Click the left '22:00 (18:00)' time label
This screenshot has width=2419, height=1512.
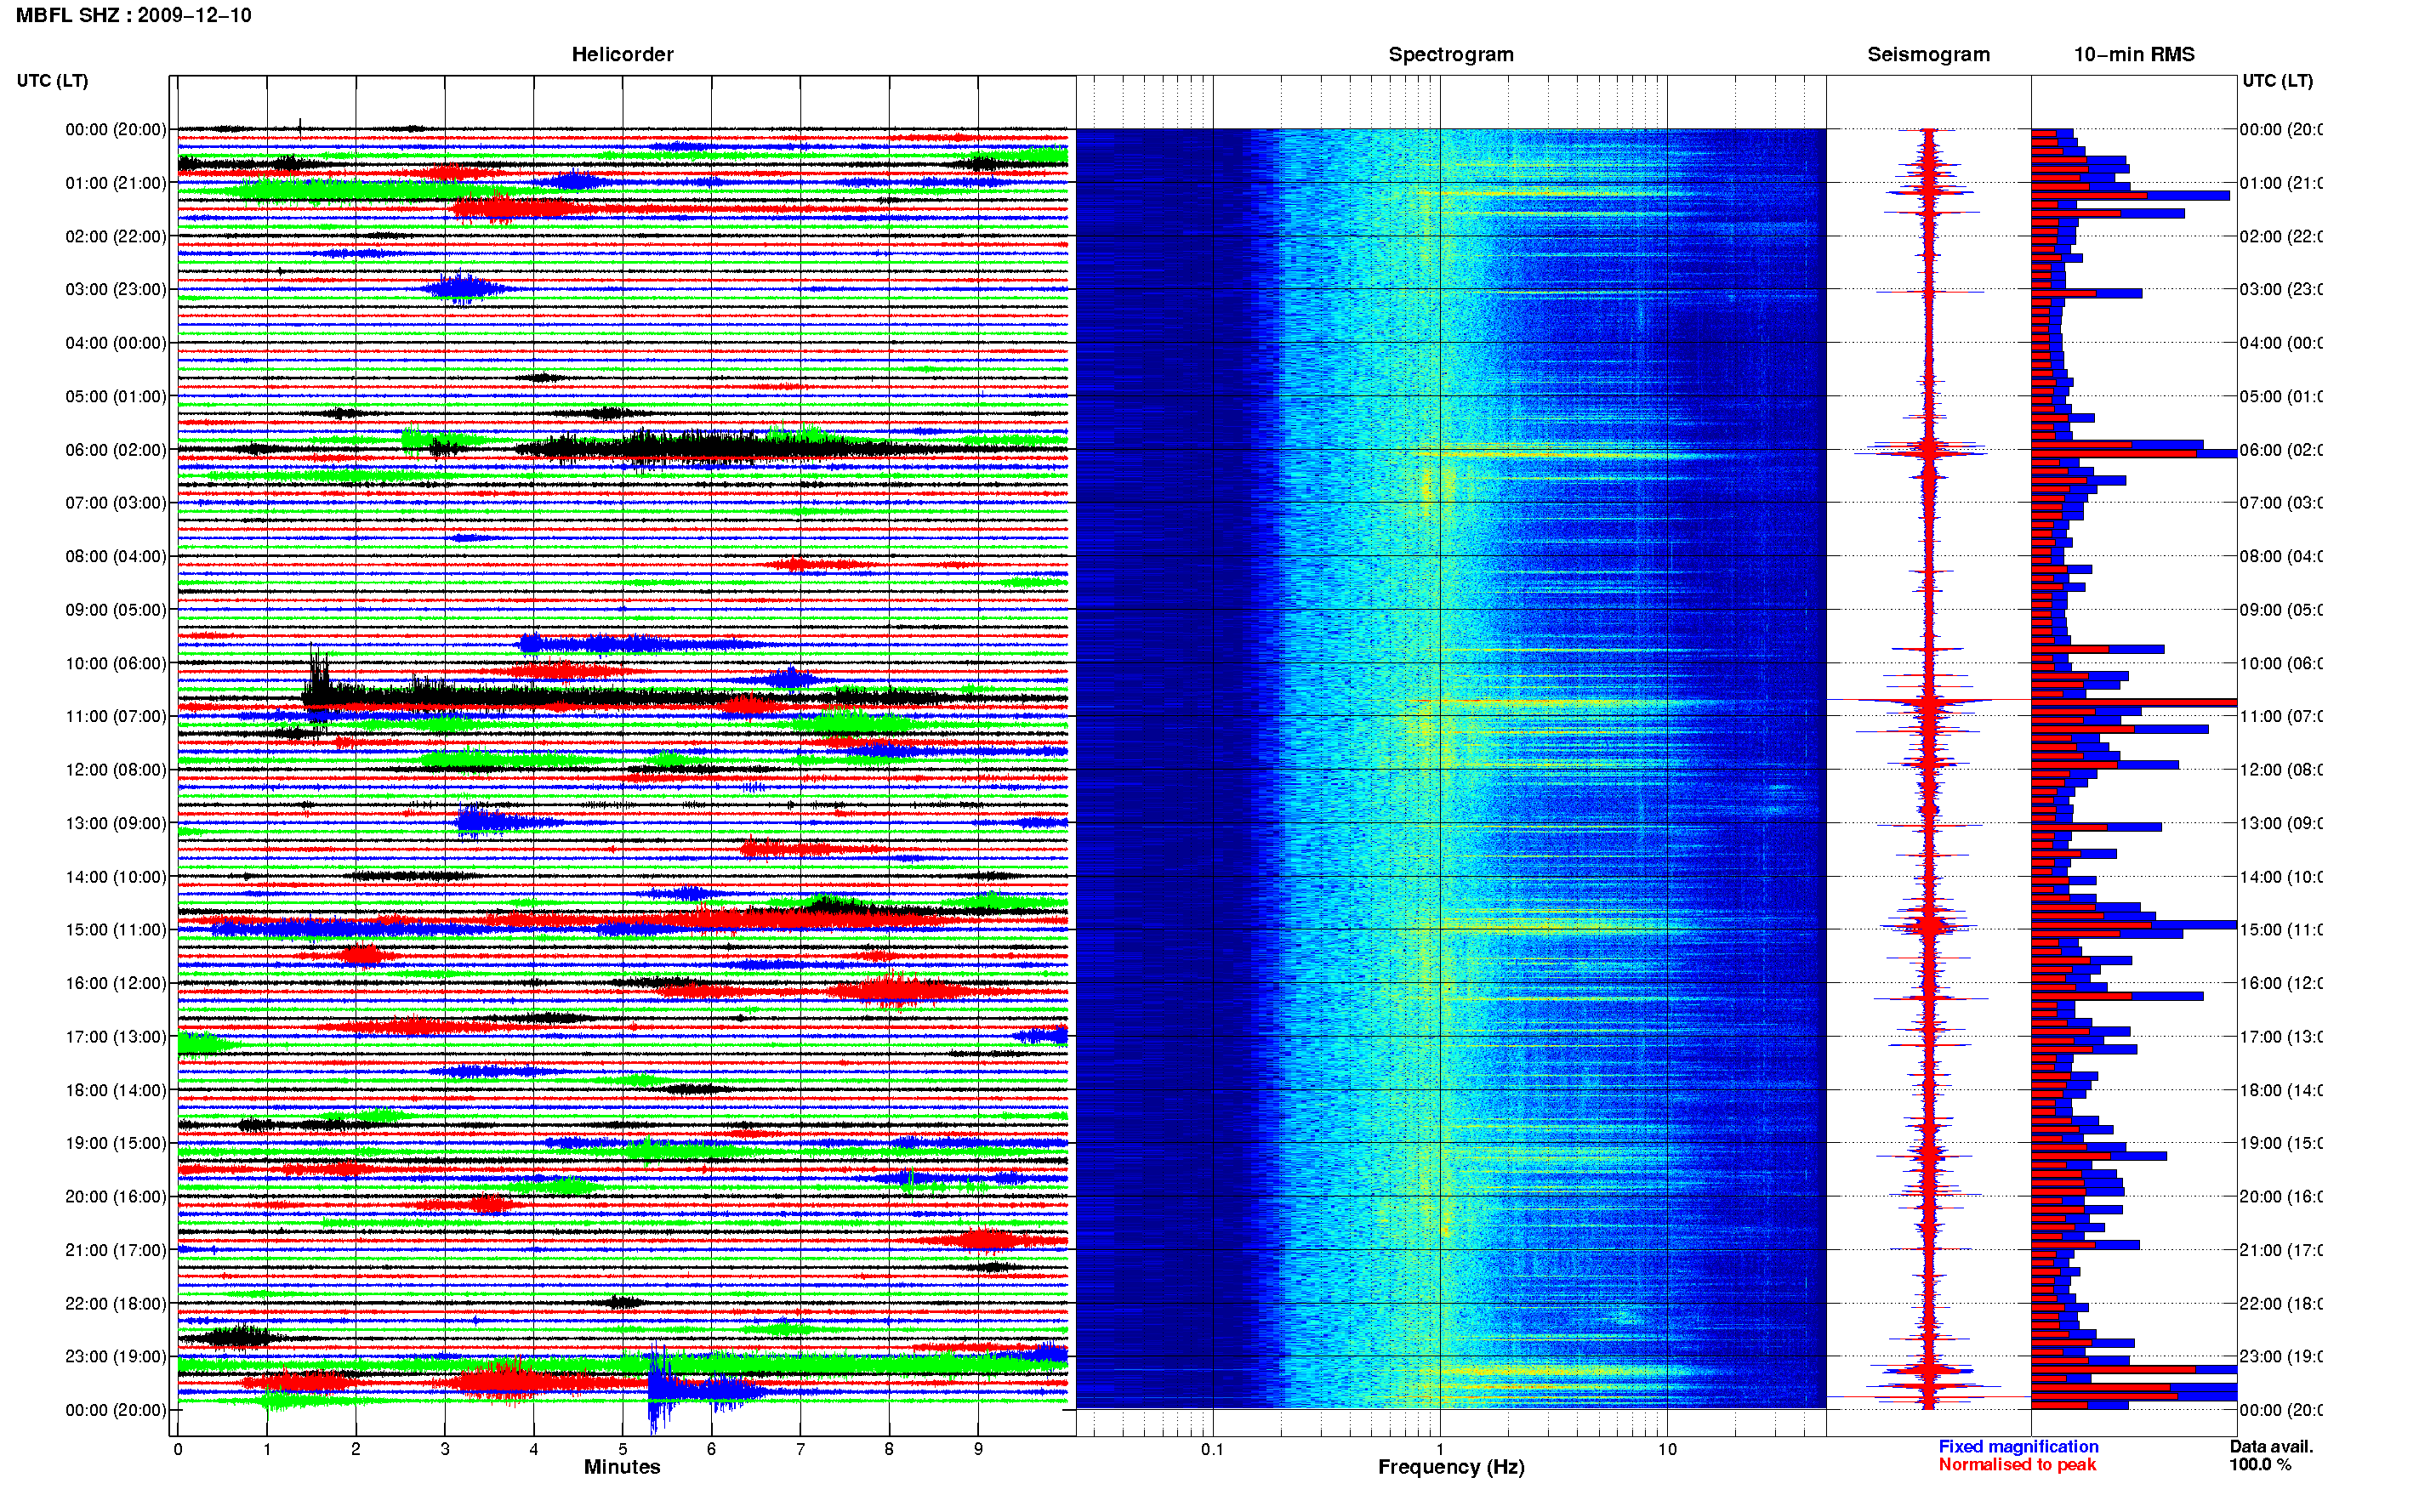[x=116, y=1303]
